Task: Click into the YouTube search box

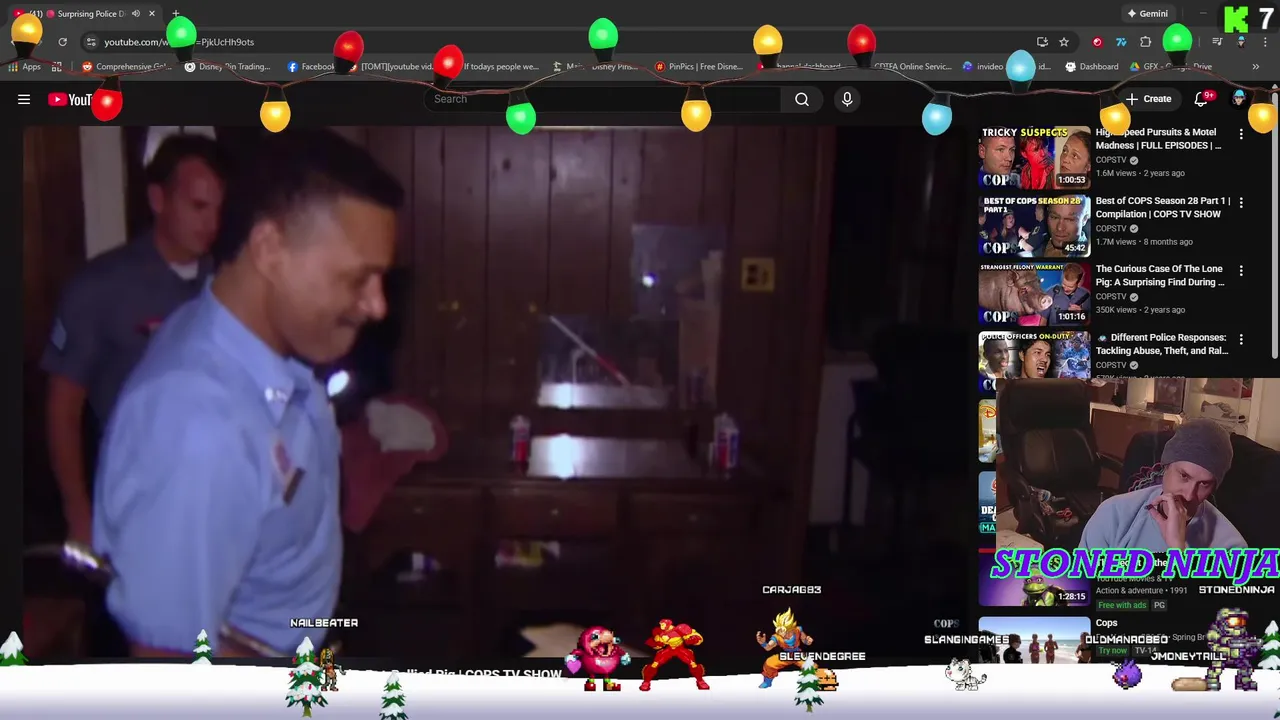Action: click(603, 99)
